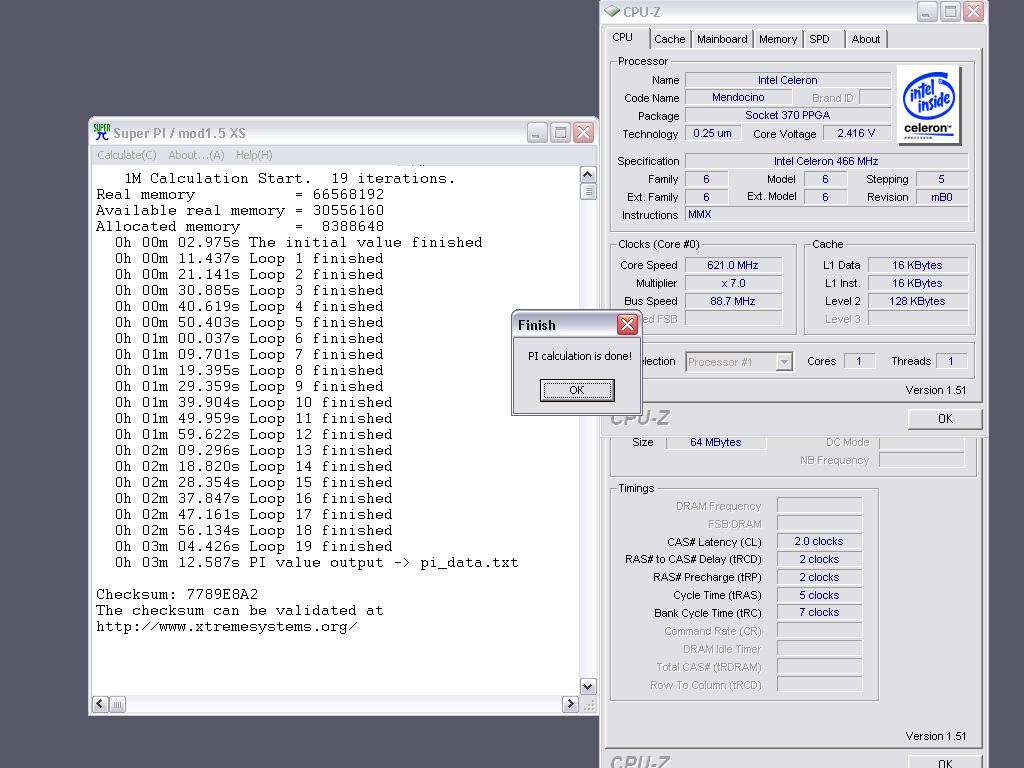This screenshot has width=1024, height=768.
Task: Switch to the Memory tab
Action: pos(778,39)
